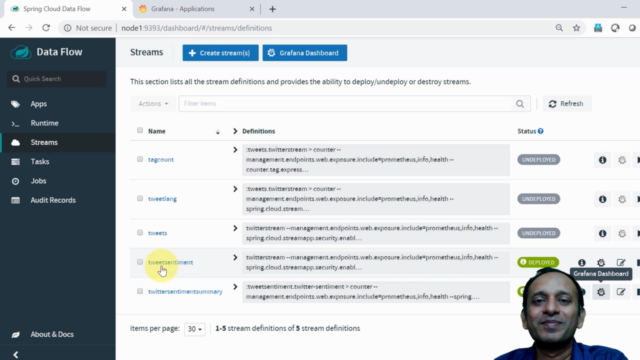This screenshot has width=640, height=360.
Task: Close the Spring Cloud Data Flow tab
Action: [x=124, y=9]
